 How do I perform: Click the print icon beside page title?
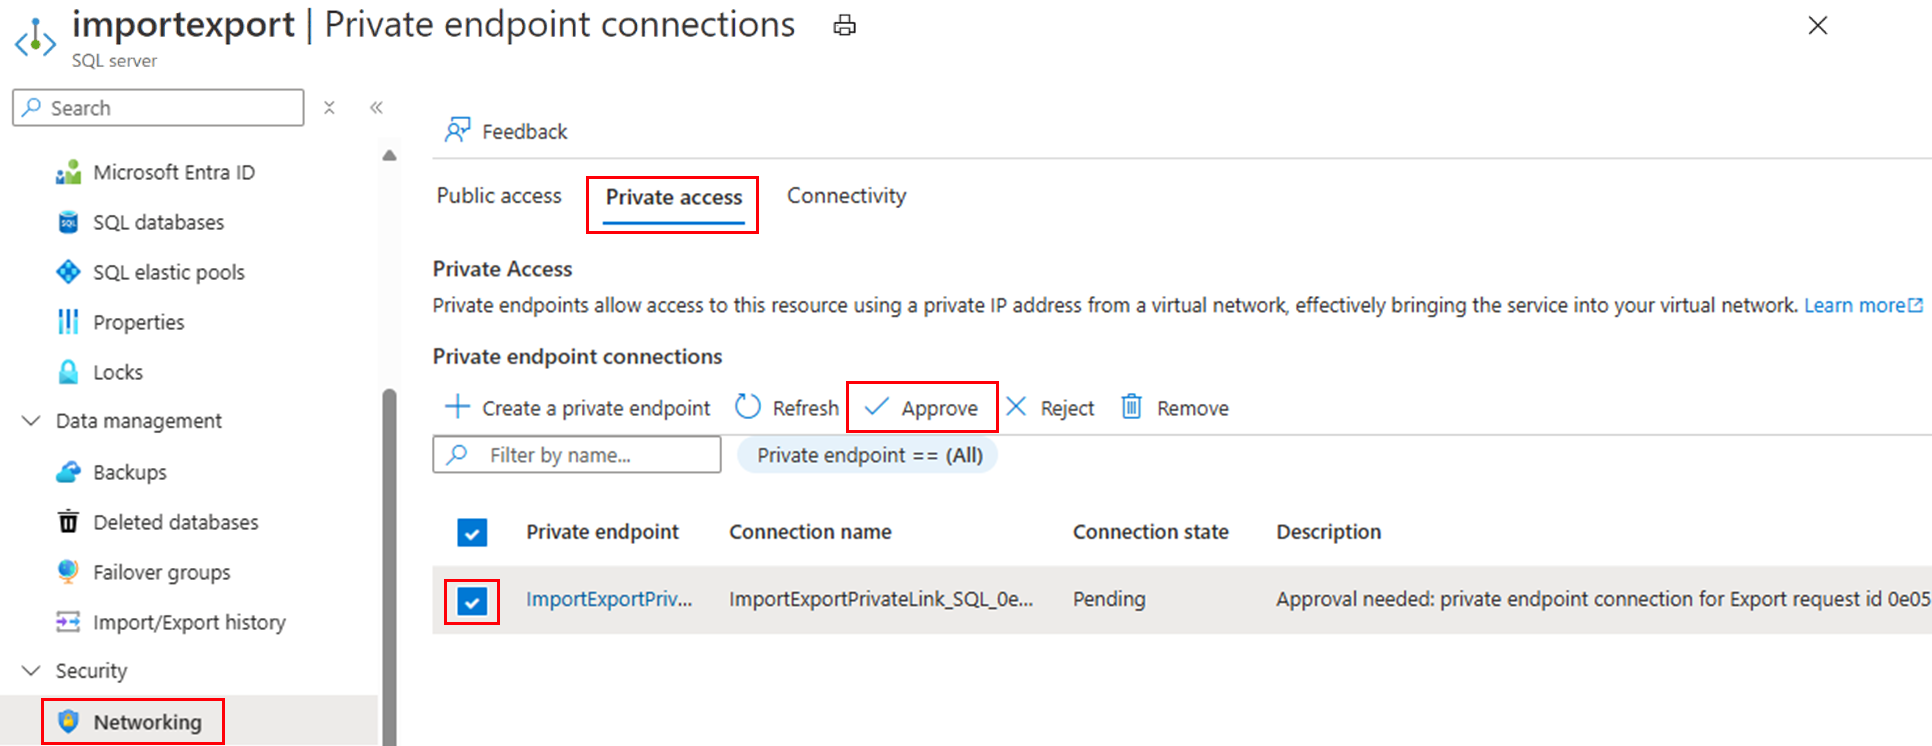click(x=844, y=26)
